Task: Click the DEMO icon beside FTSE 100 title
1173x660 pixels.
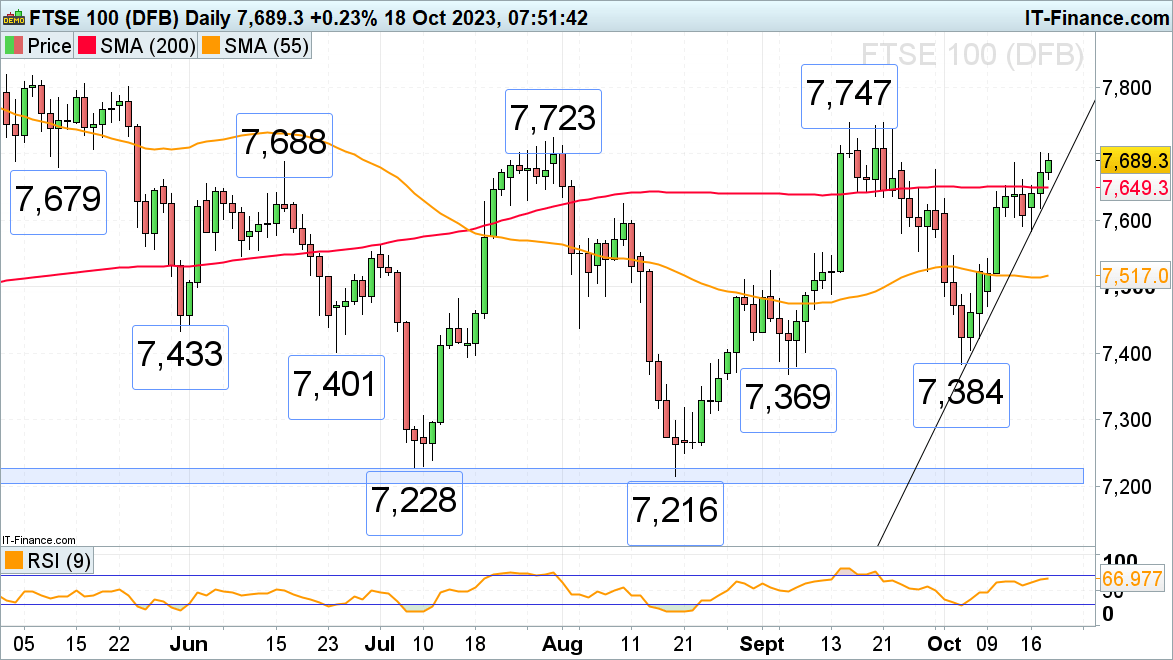Action: click(x=14, y=16)
